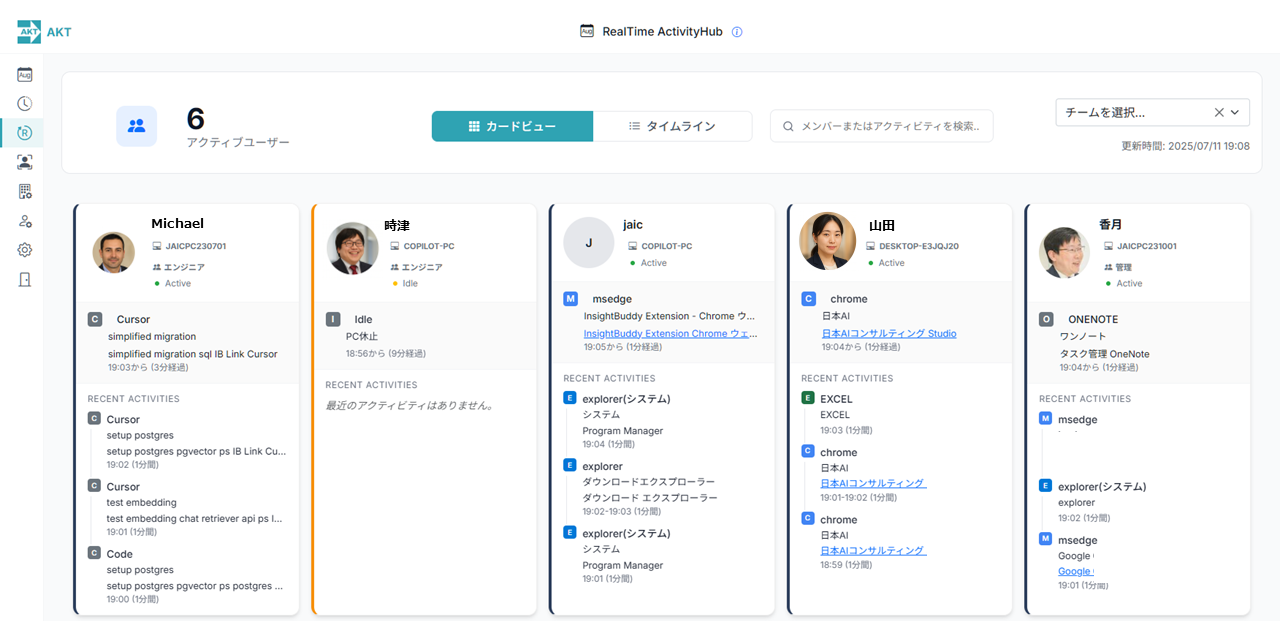Screen dimensions: 1280x641
Task: Open user management from the sidebar
Action: click(x=24, y=220)
